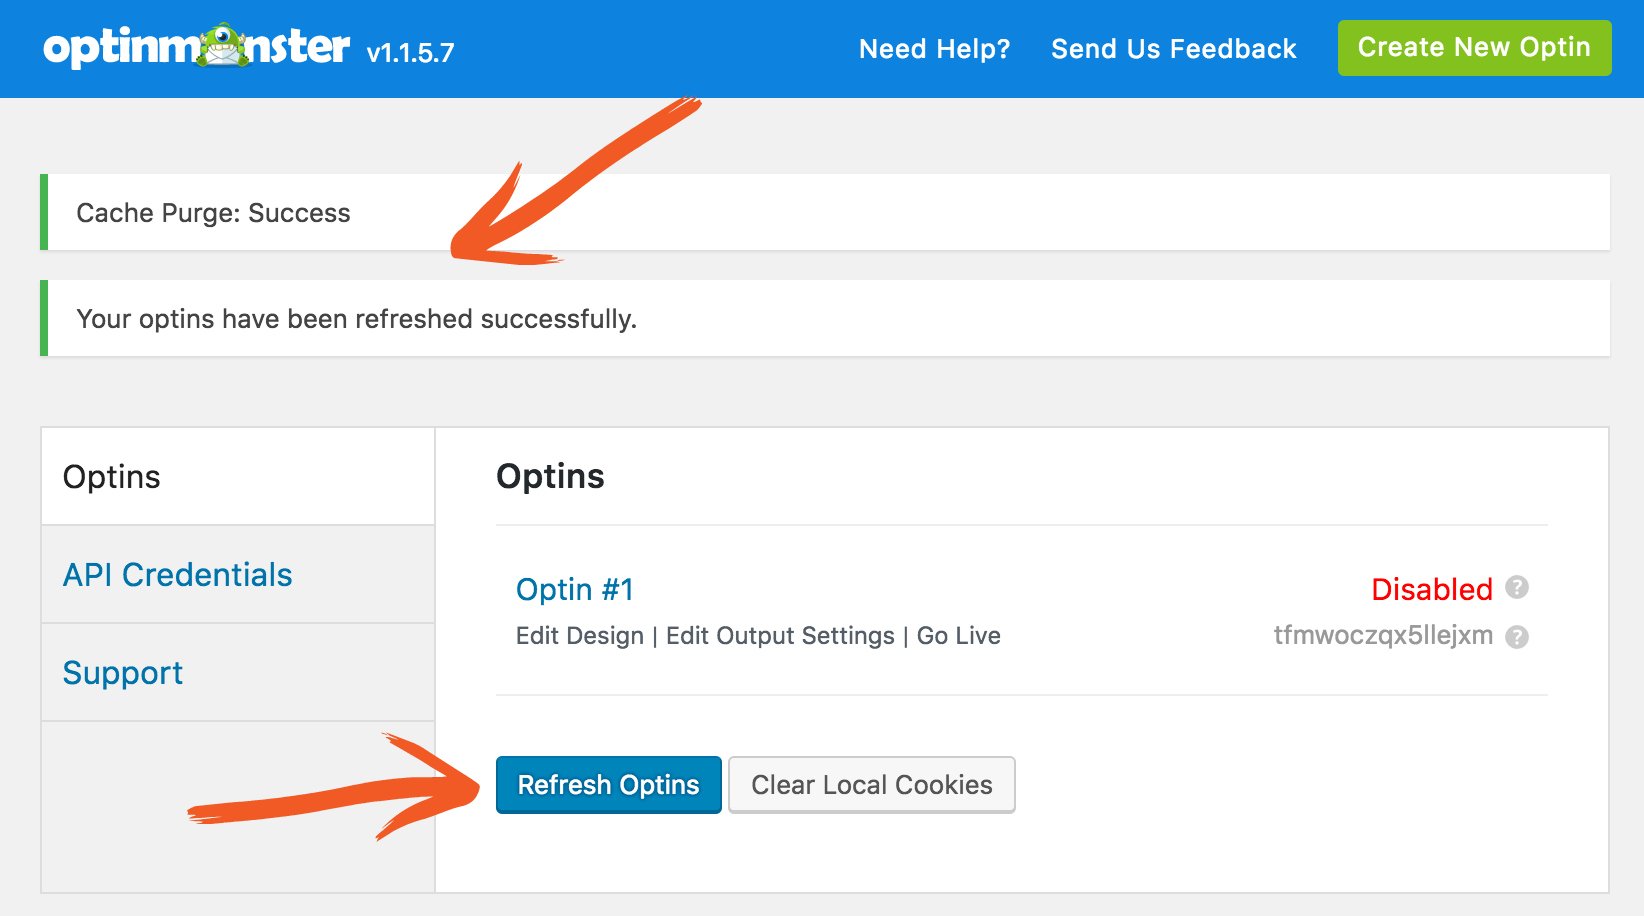Open Edit Output Settings link
The image size is (1644, 916).
tap(780, 636)
